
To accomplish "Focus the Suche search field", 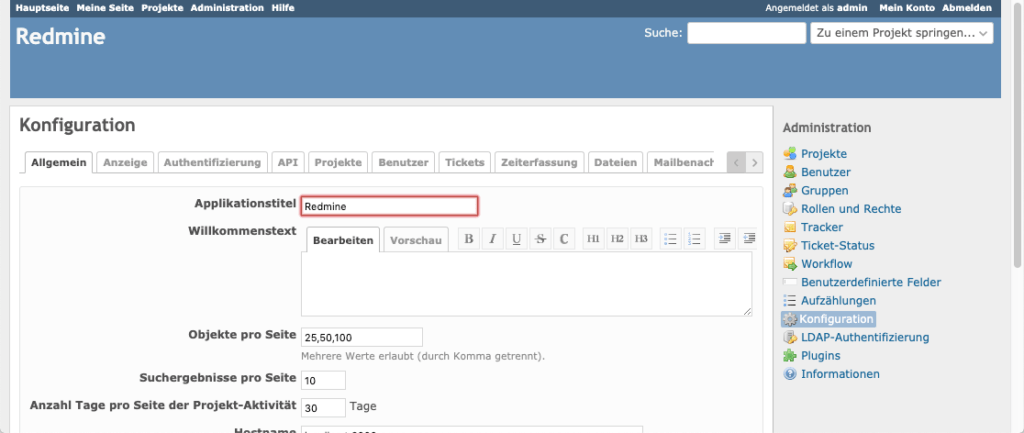I will [746, 33].
